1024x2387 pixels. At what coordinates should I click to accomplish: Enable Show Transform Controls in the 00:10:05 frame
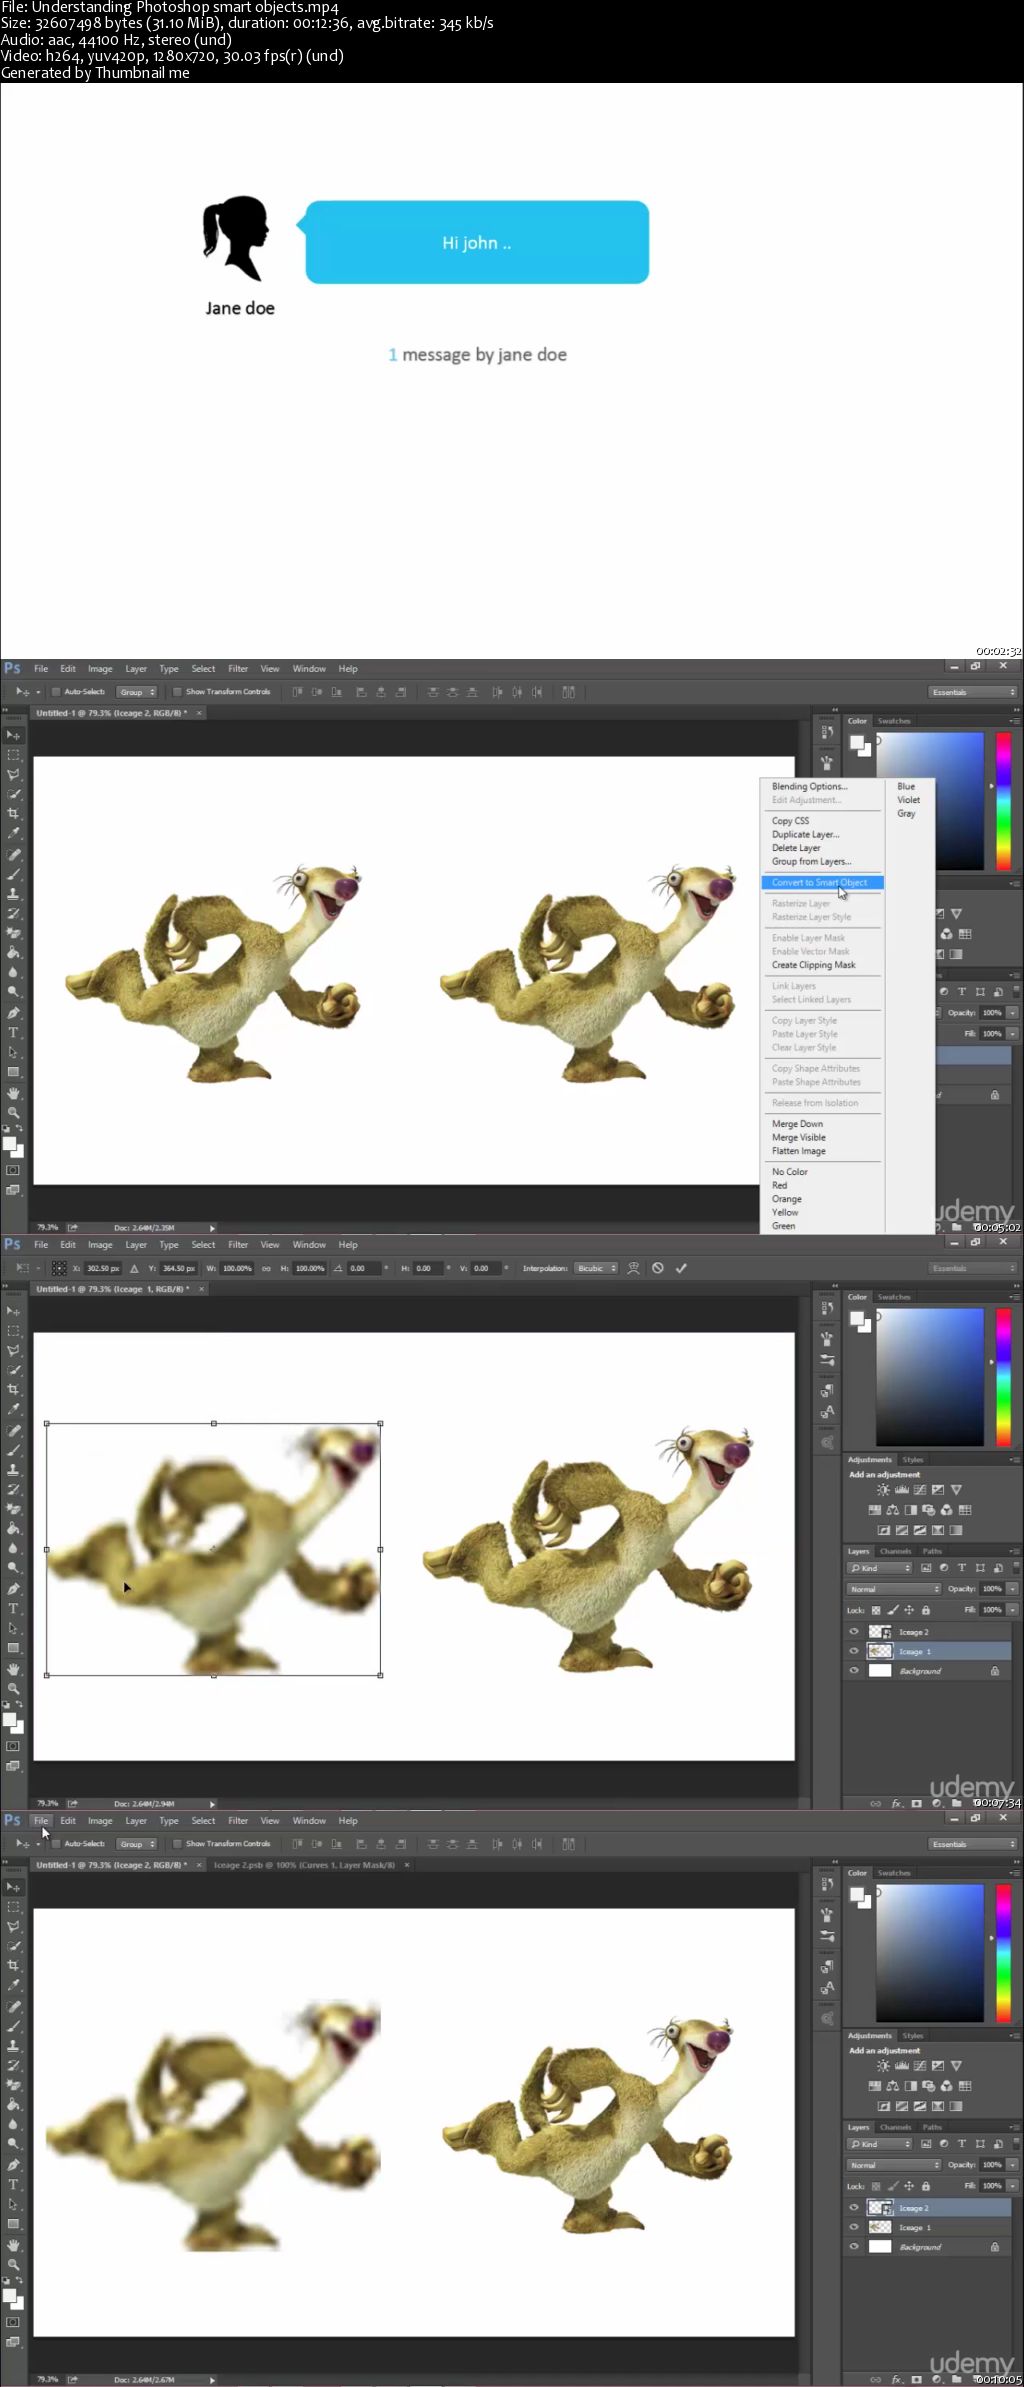point(177,1844)
